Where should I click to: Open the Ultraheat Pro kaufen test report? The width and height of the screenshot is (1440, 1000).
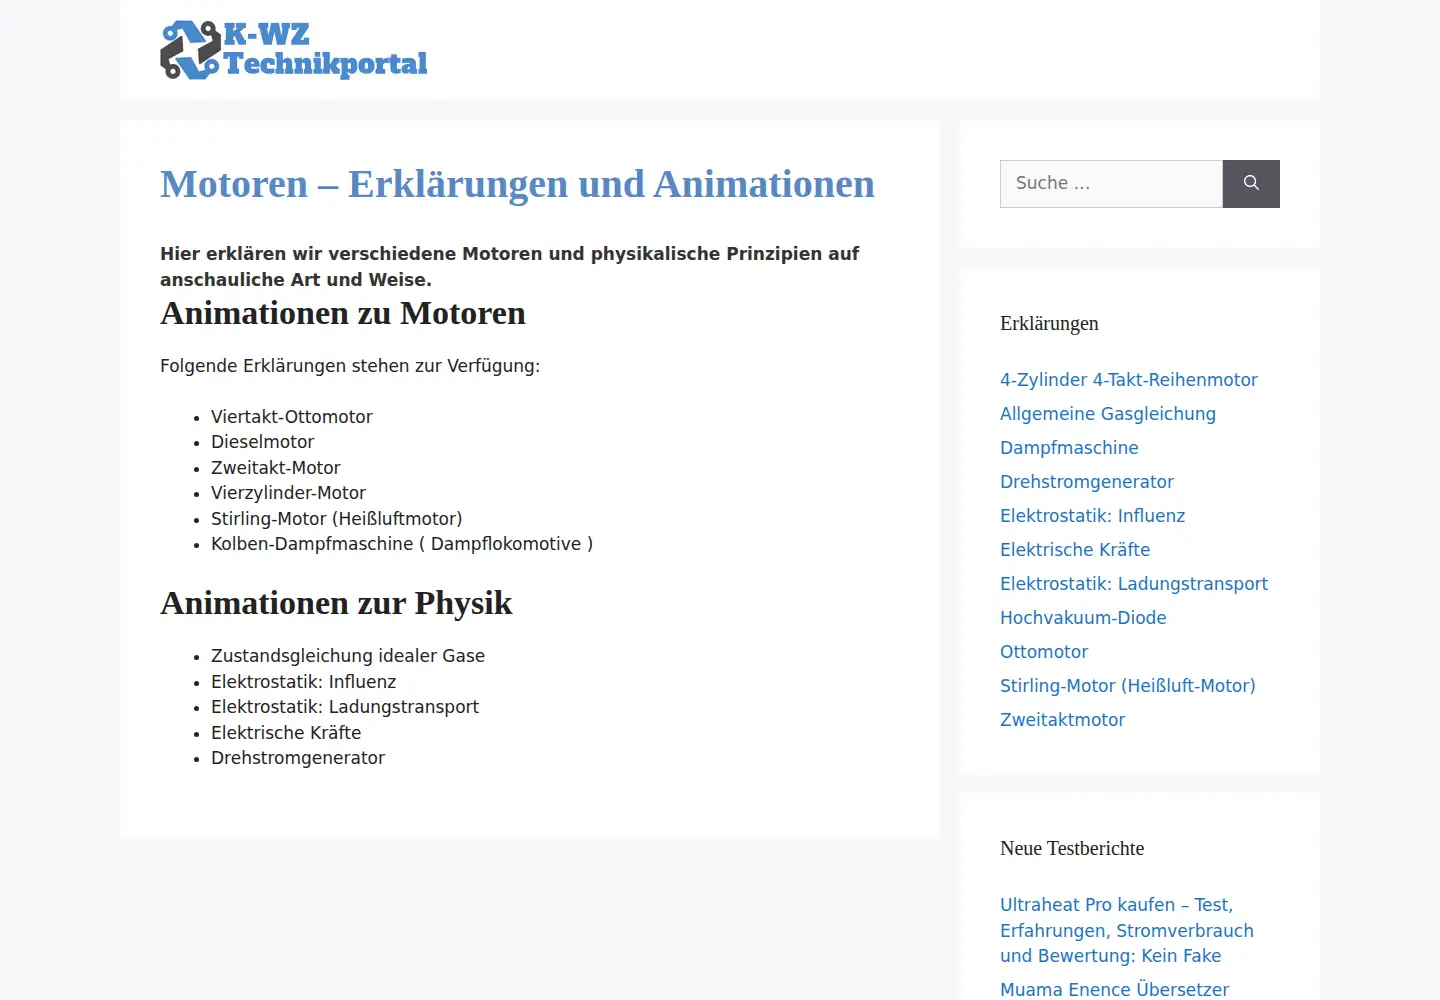click(1127, 930)
